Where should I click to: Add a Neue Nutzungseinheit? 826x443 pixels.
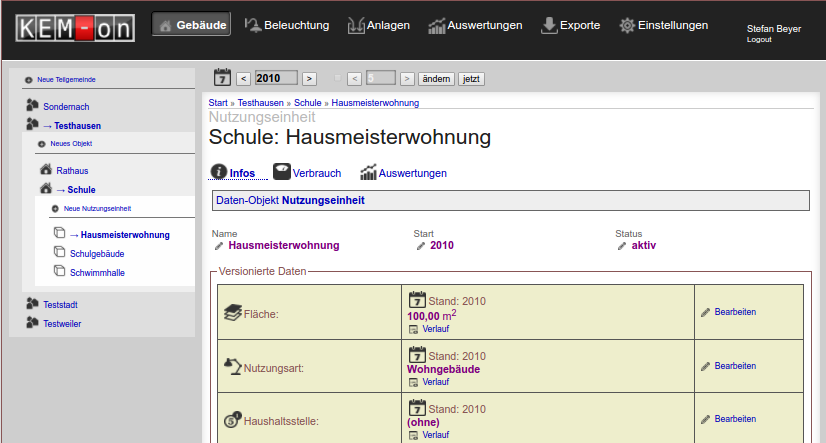(x=97, y=209)
